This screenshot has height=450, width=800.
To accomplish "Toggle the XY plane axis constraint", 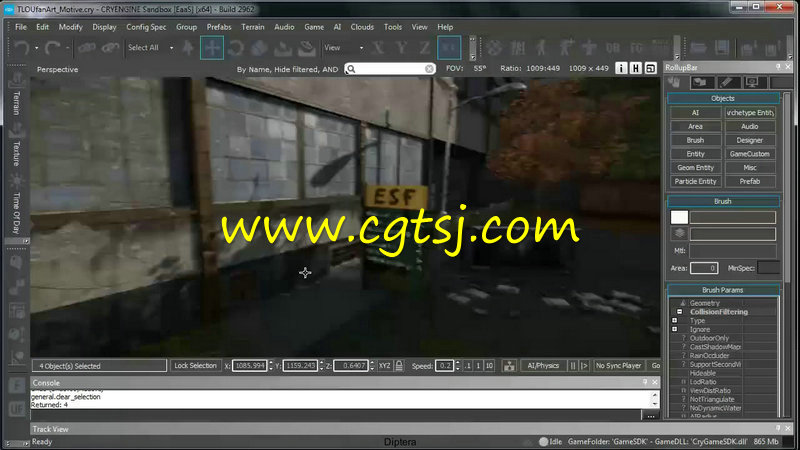I will point(449,48).
